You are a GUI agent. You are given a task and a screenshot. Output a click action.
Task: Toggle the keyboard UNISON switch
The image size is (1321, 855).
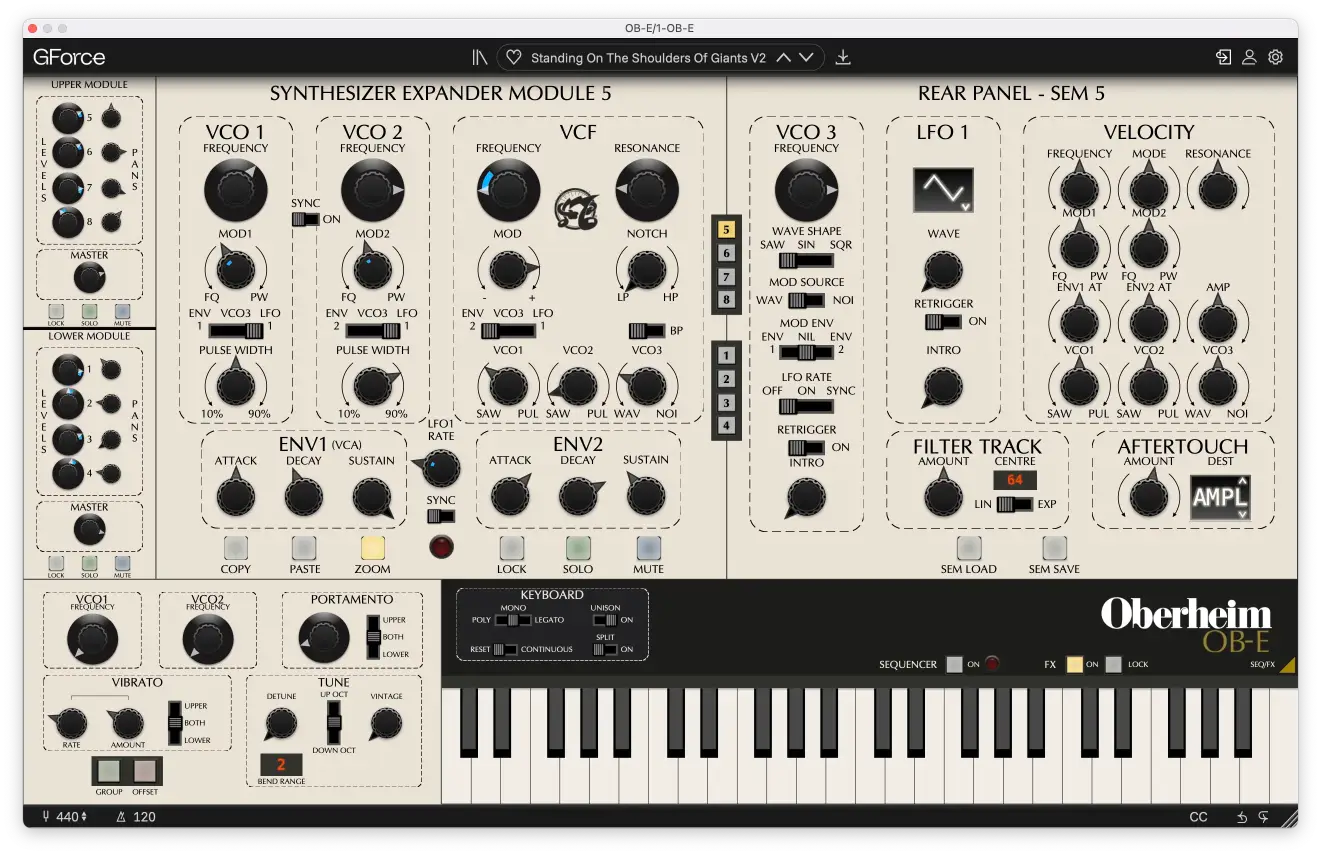604,620
